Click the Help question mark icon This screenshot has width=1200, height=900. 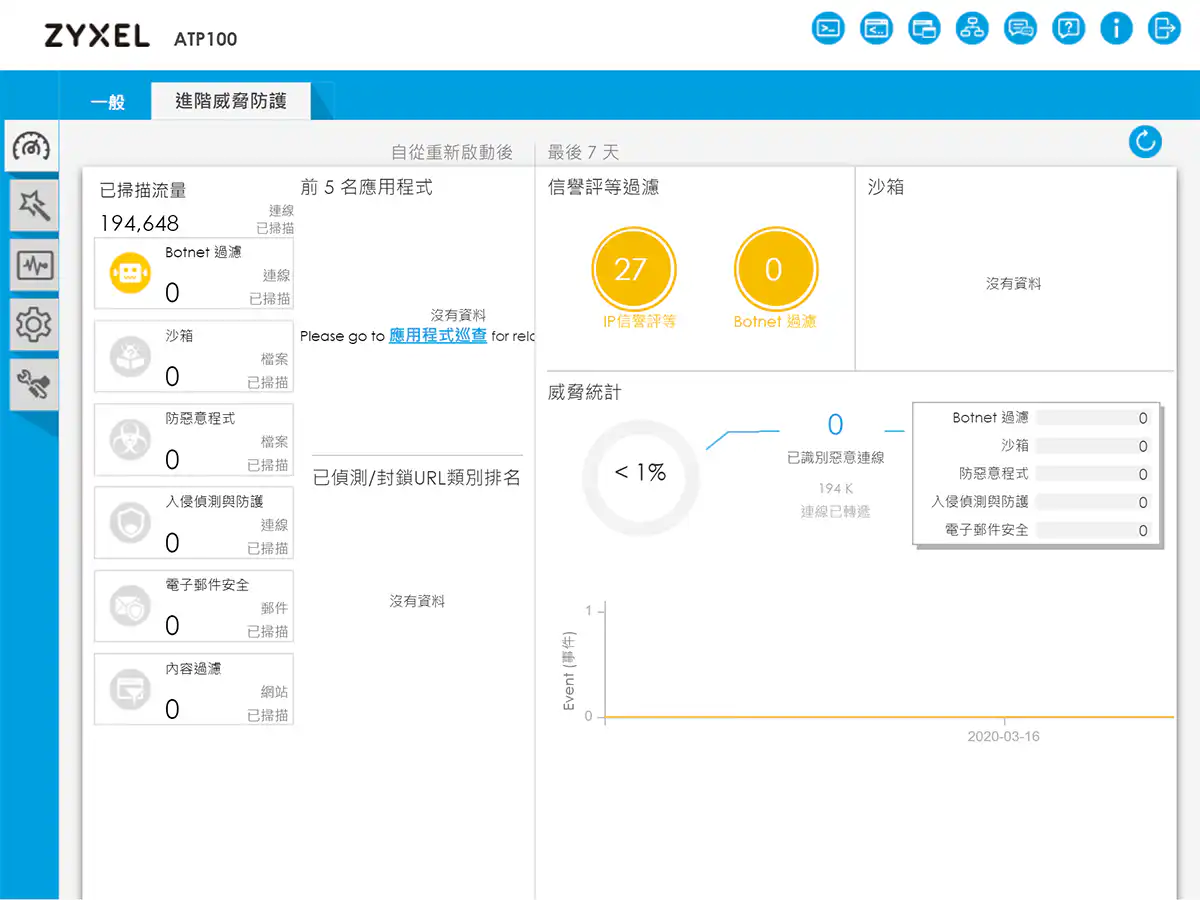click(x=1068, y=28)
